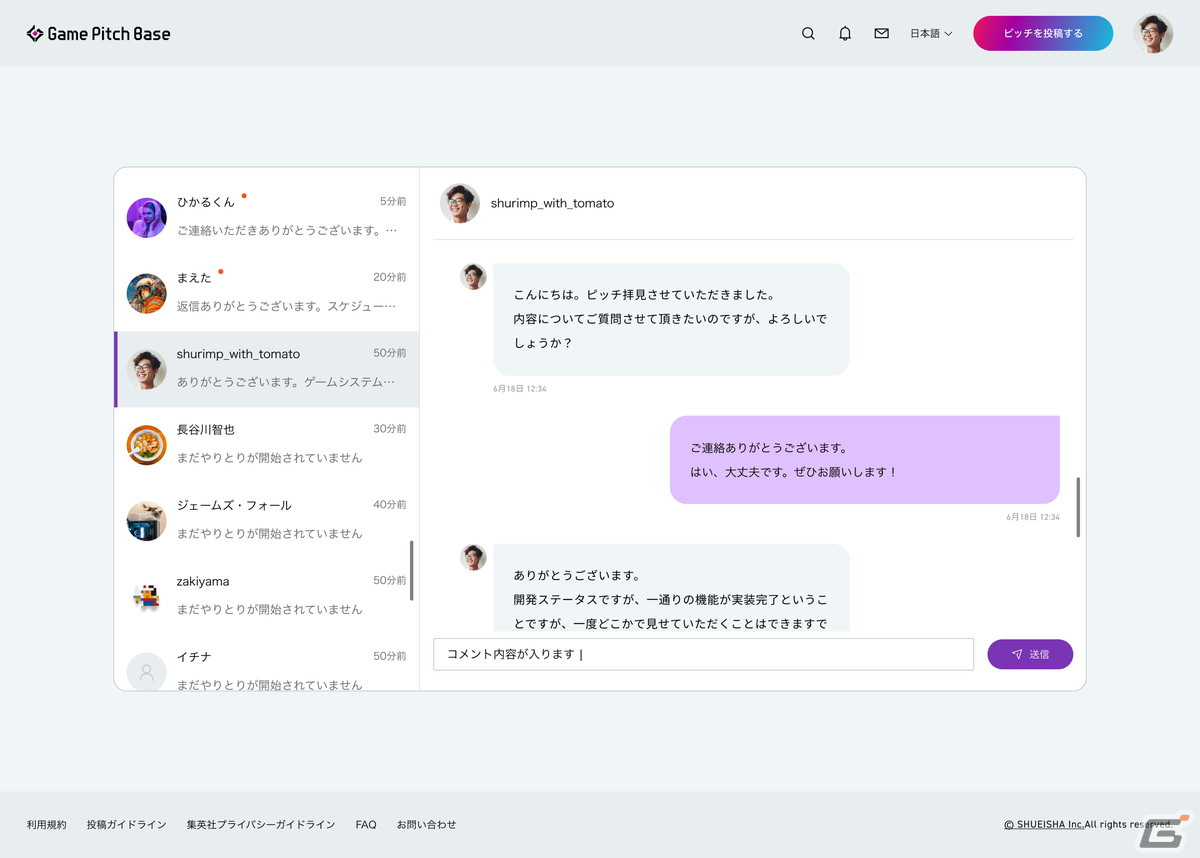Click shurimp_with_tomato's avatar in chat header
Image resolution: width=1200 pixels, height=858 pixels.
(x=460, y=203)
